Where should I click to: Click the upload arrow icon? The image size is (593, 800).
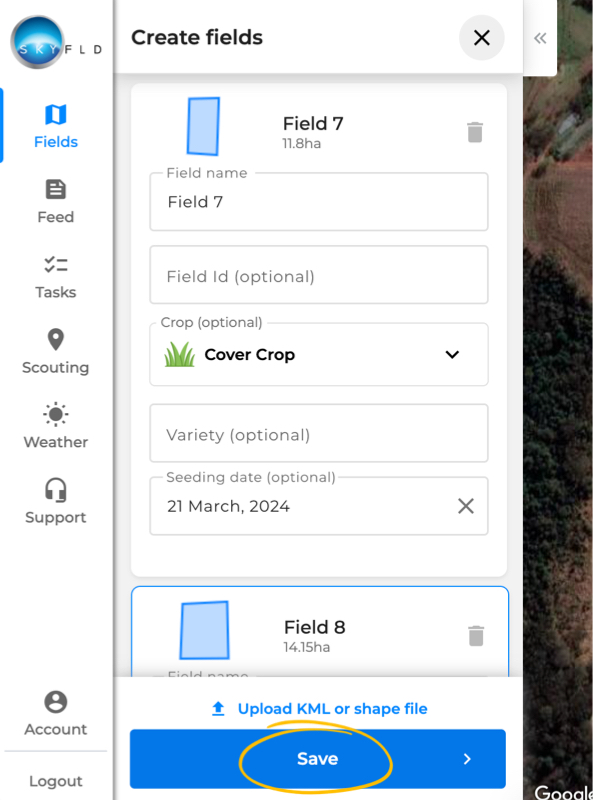click(218, 709)
